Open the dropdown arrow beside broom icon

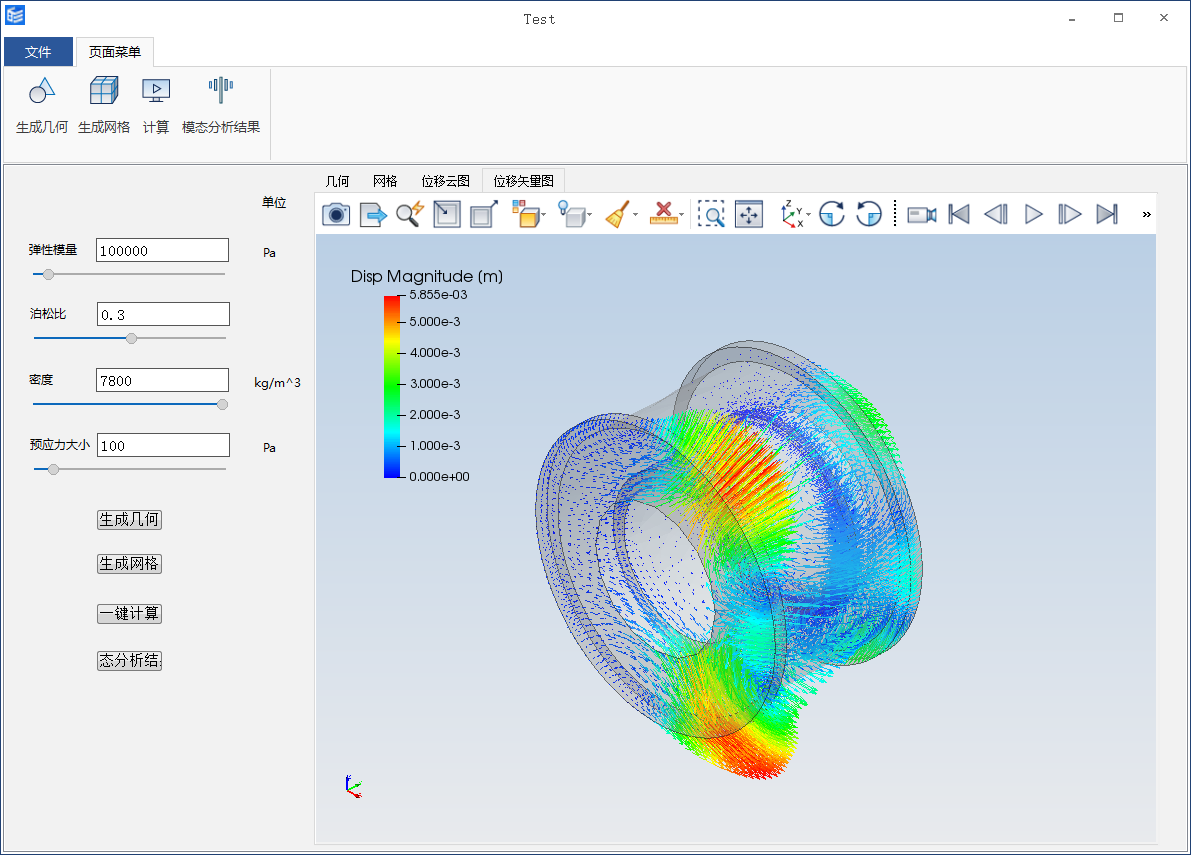(635, 216)
